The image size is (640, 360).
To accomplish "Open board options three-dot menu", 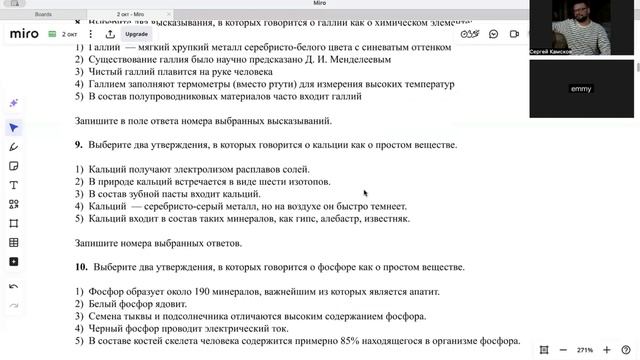I will point(91,34).
